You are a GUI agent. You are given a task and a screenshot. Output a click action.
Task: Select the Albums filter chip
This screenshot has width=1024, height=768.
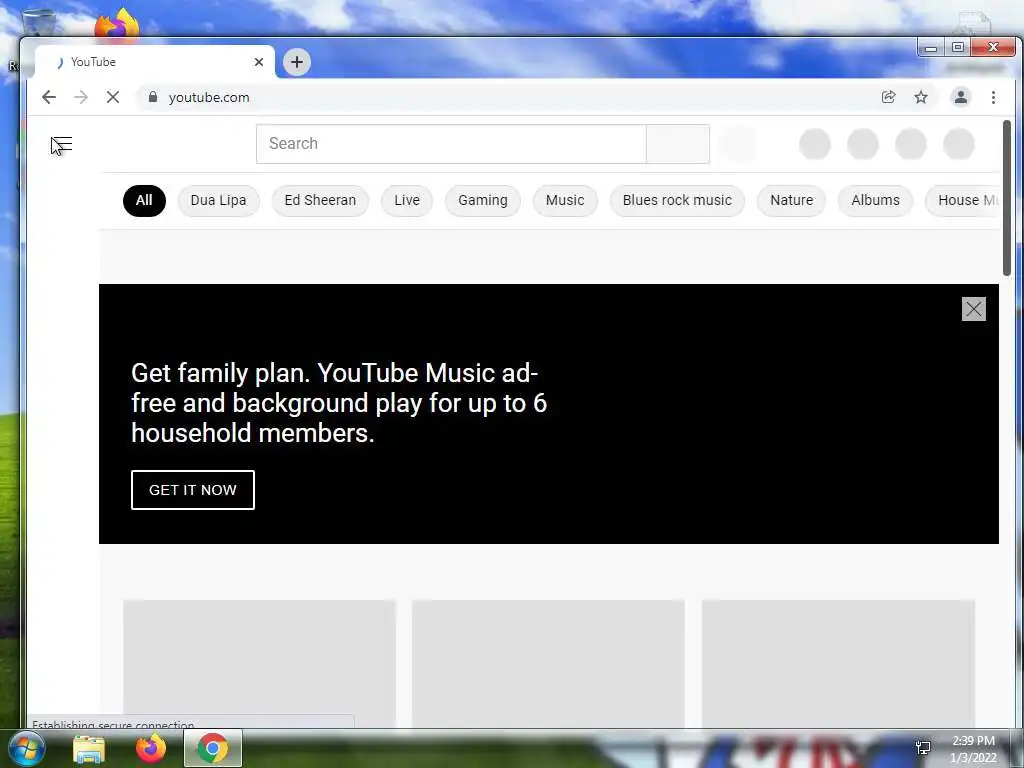875,200
